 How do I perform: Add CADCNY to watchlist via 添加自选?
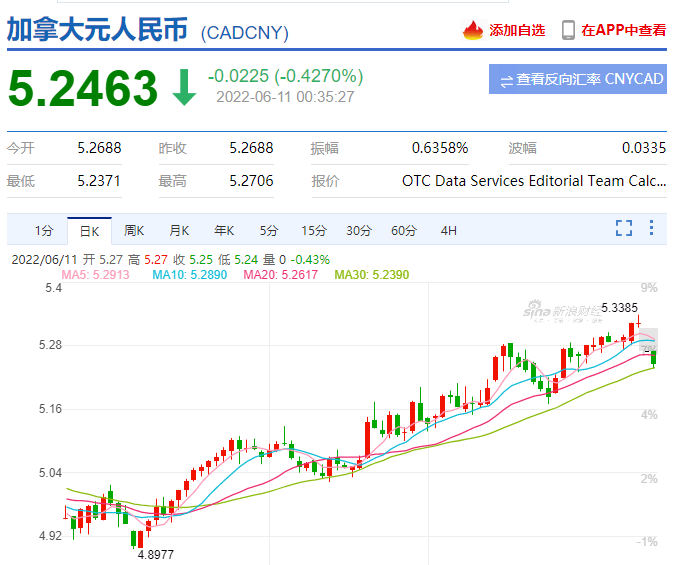click(x=517, y=30)
